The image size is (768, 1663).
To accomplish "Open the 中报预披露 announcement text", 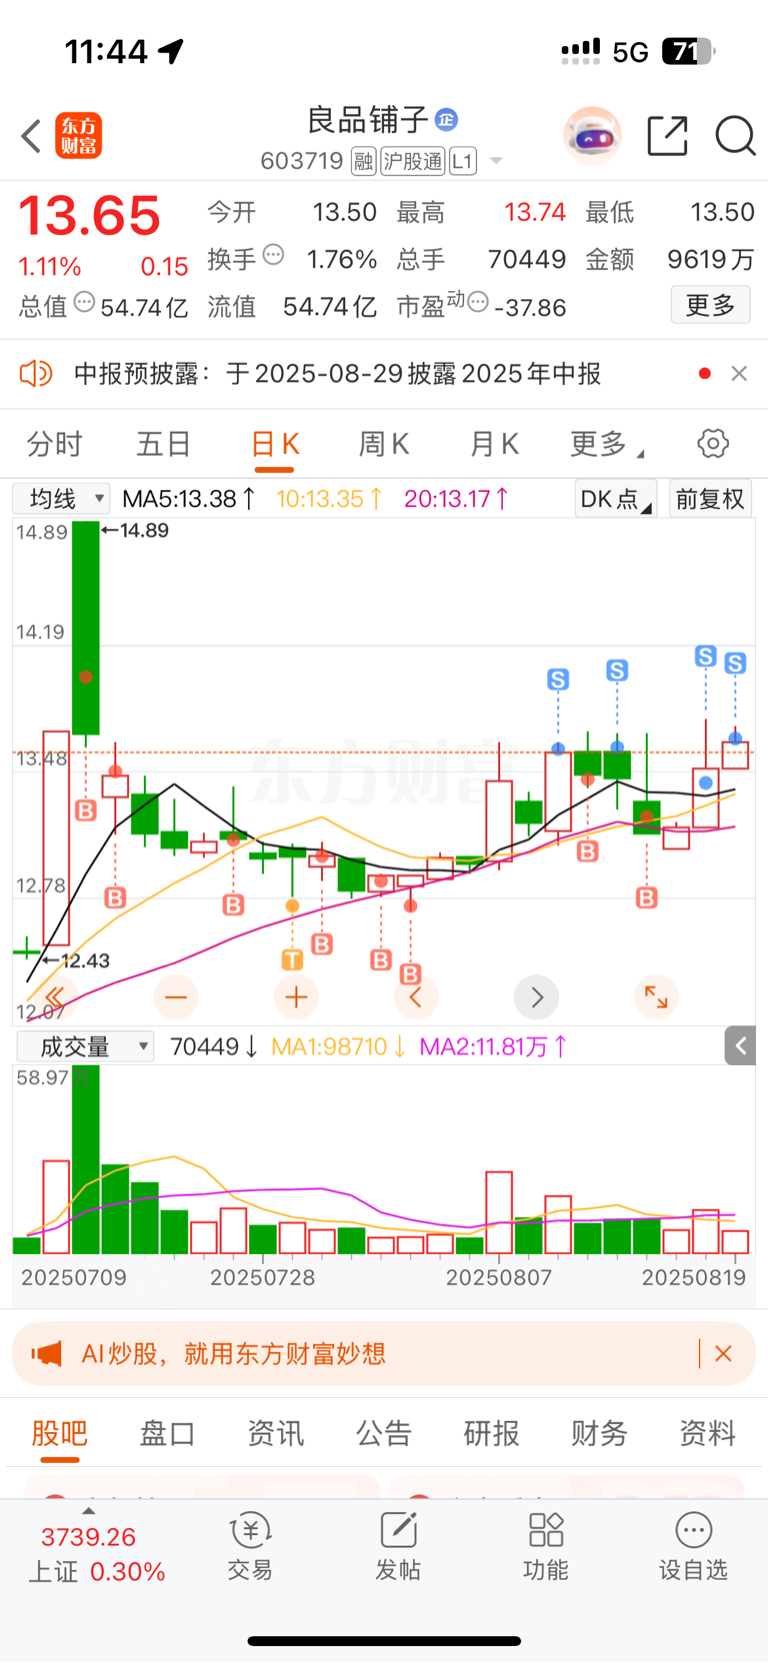I will coord(338,374).
